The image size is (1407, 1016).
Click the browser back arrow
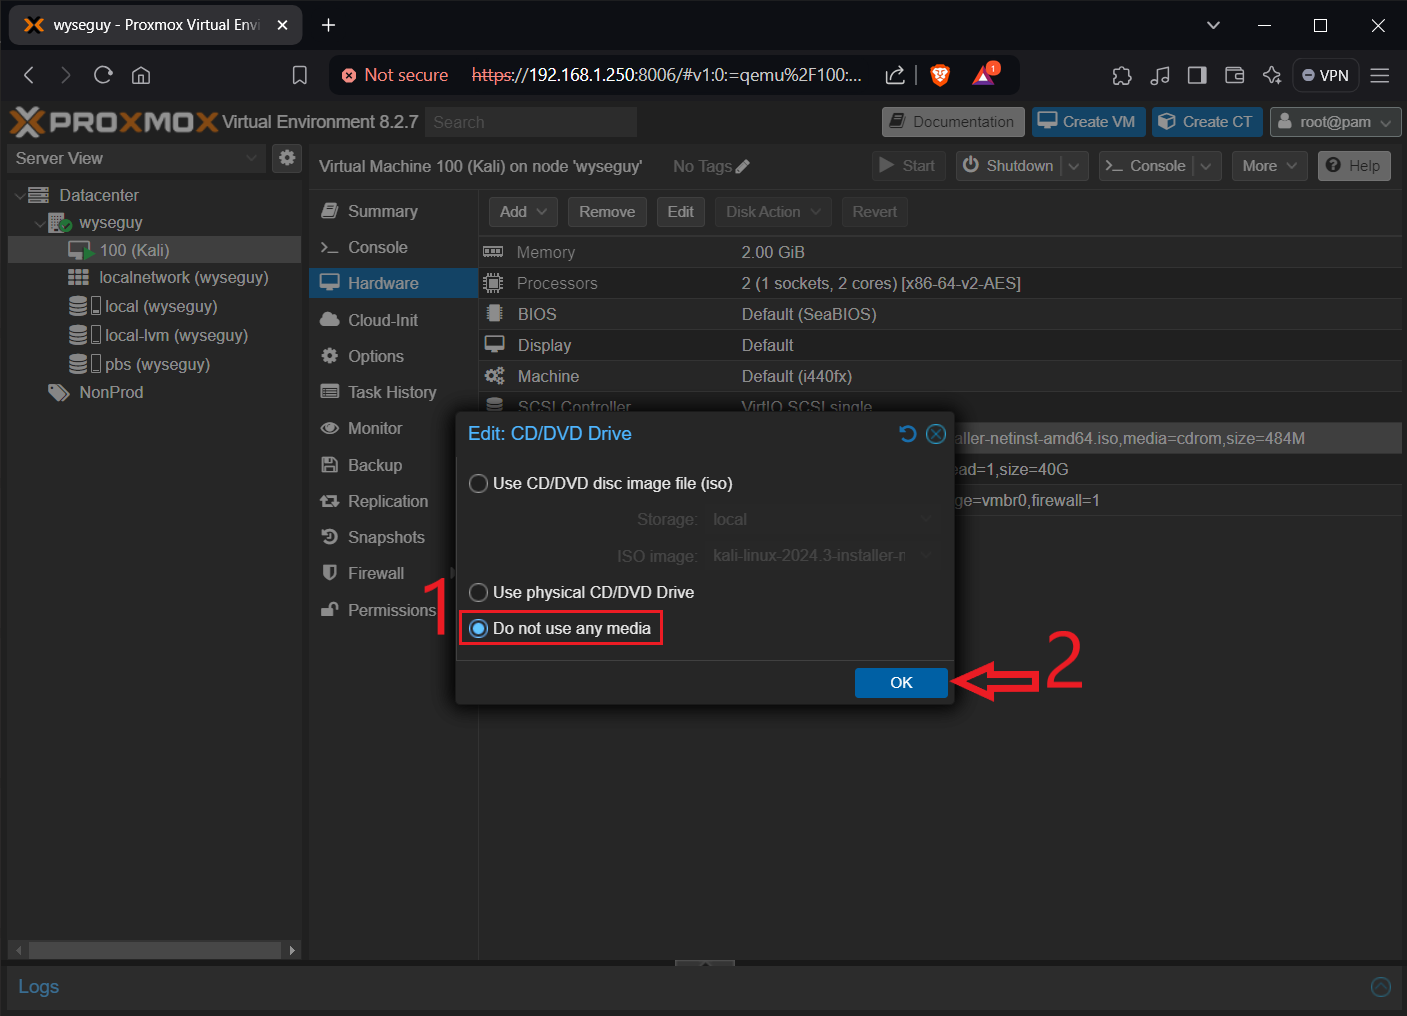pos(29,75)
